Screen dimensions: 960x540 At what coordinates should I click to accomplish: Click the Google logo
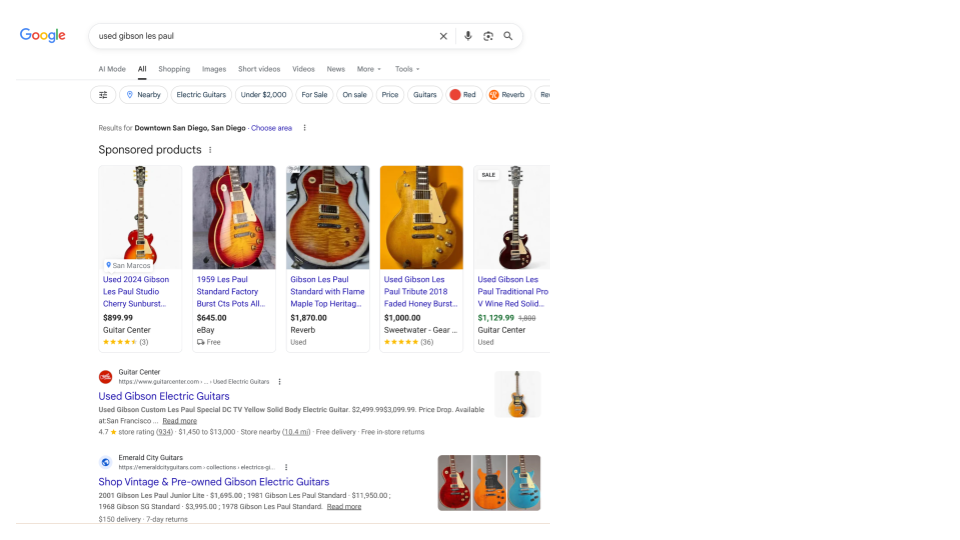pos(43,36)
